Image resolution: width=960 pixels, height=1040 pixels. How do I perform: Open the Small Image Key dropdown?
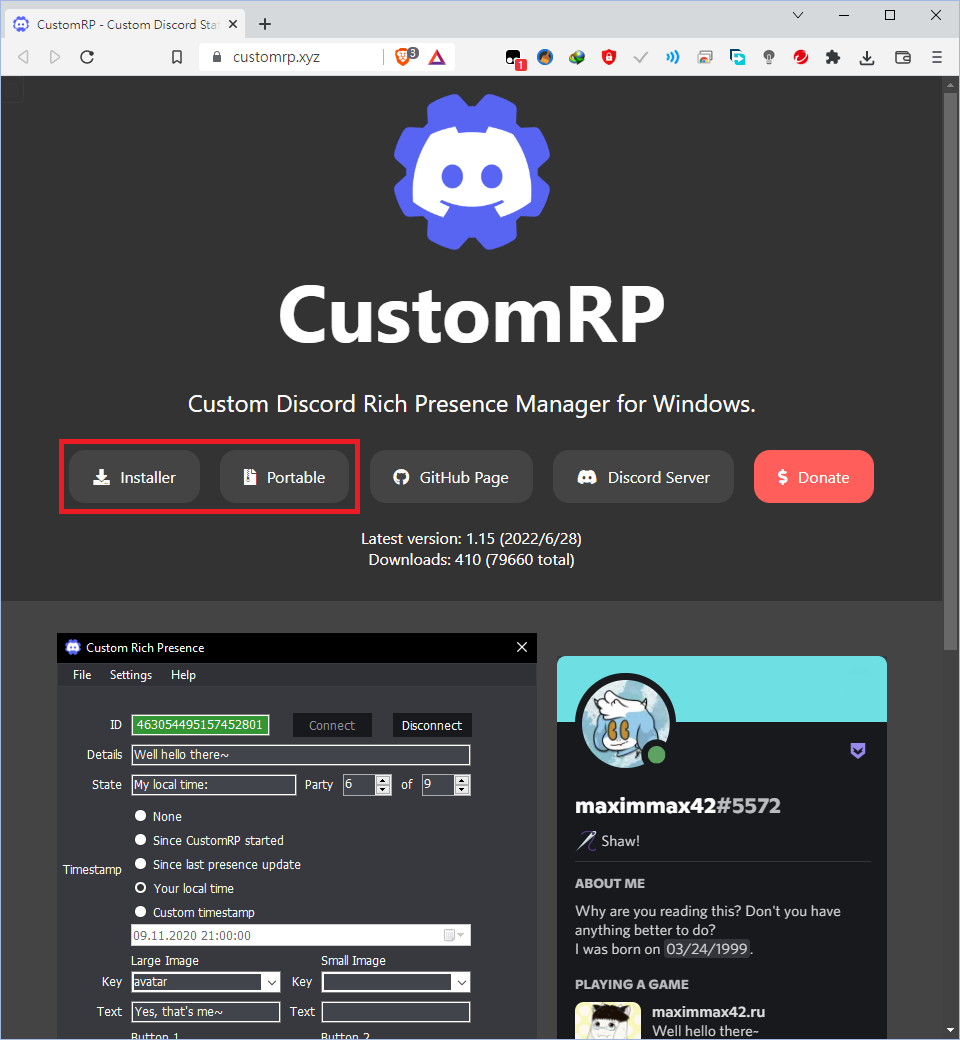461,982
